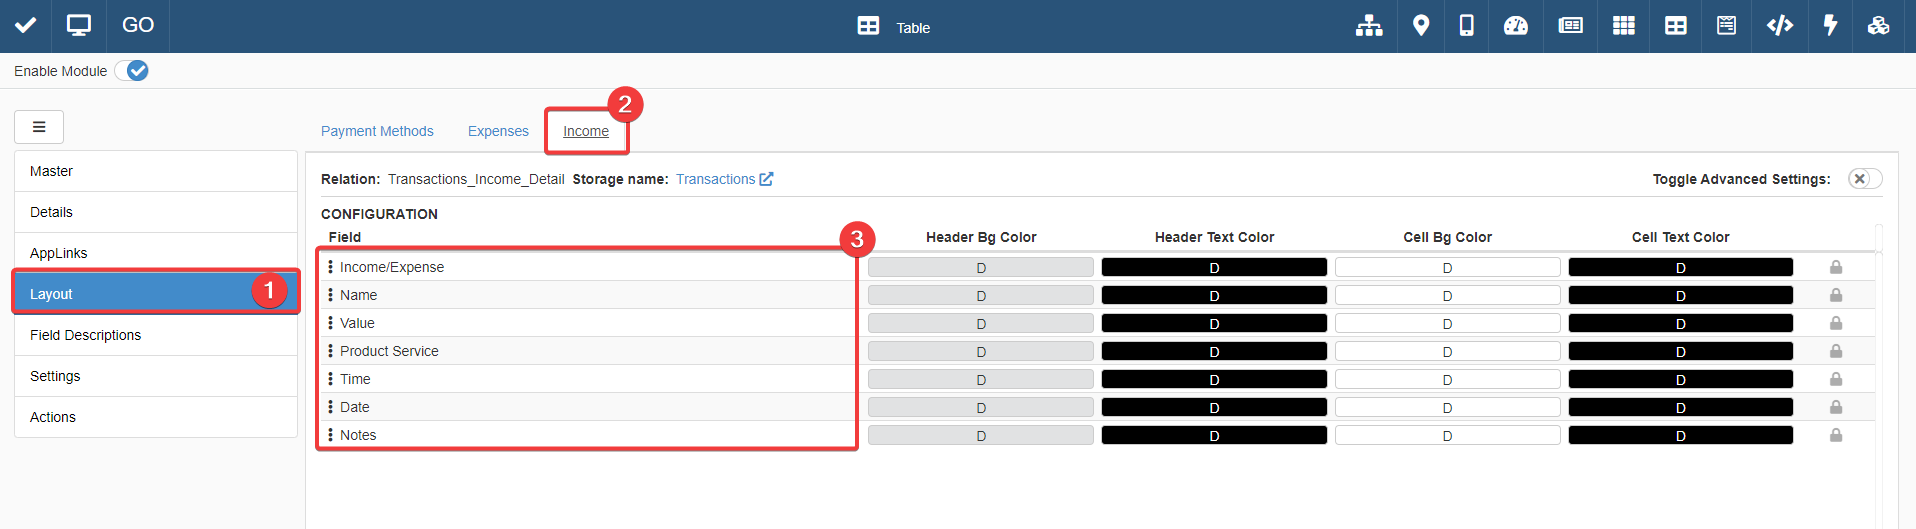Open the stacked cubes modules icon
Image resolution: width=1916 pixels, height=529 pixels.
coord(1878,26)
